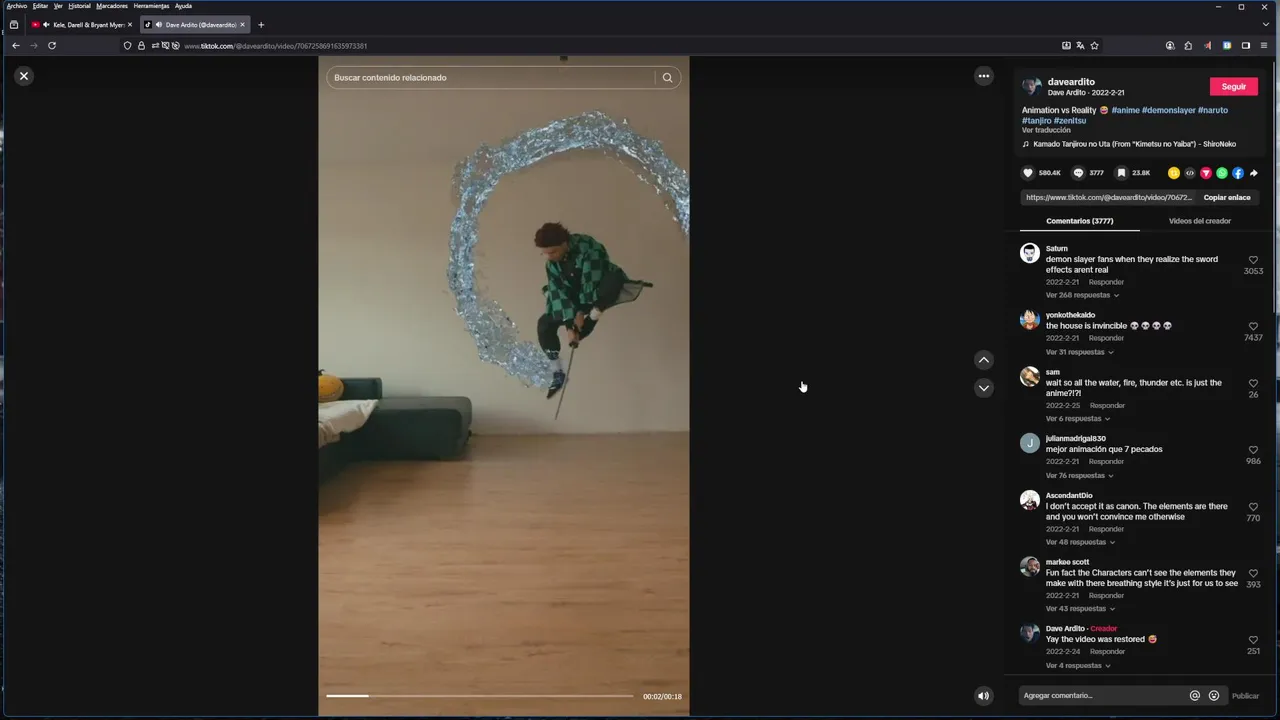Image resolution: width=1280 pixels, height=720 pixels.
Task: Like yonkothekaido's comment
Action: tap(1253, 327)
